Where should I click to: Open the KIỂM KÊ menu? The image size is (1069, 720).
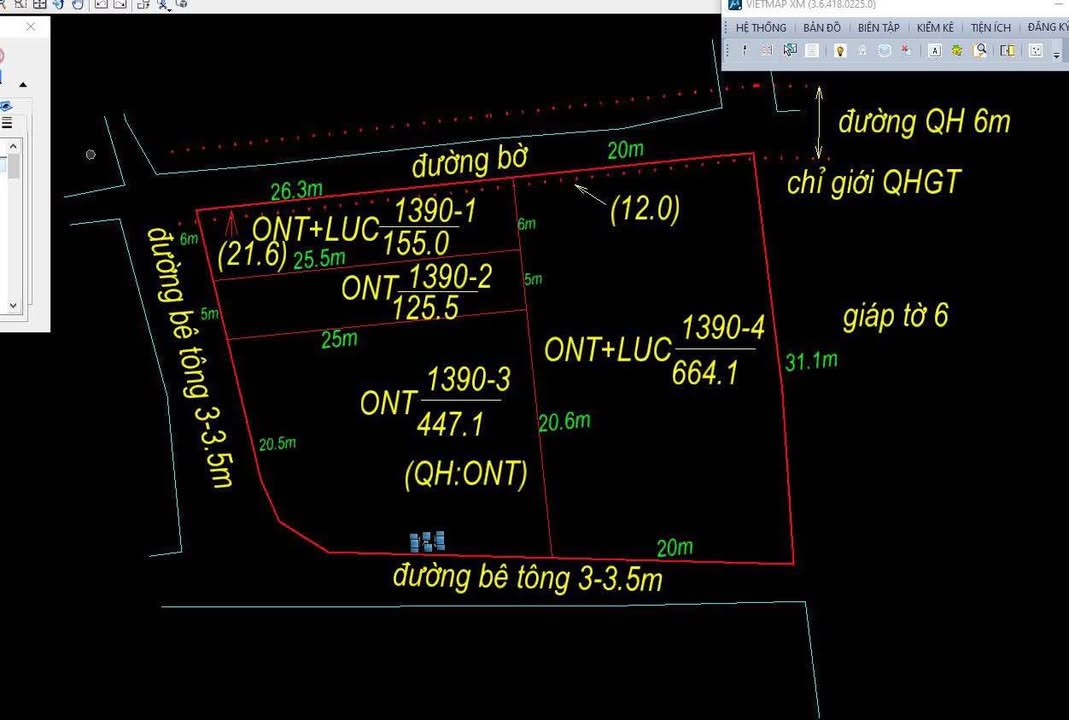point(934,27)
